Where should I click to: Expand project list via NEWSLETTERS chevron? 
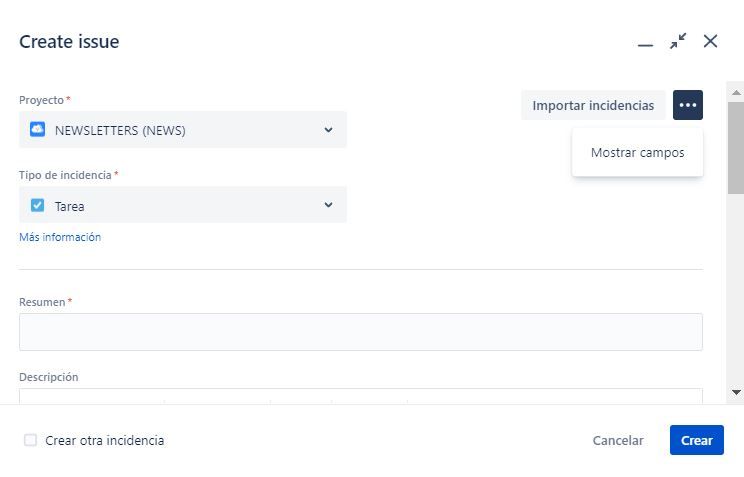coord(328,130)
